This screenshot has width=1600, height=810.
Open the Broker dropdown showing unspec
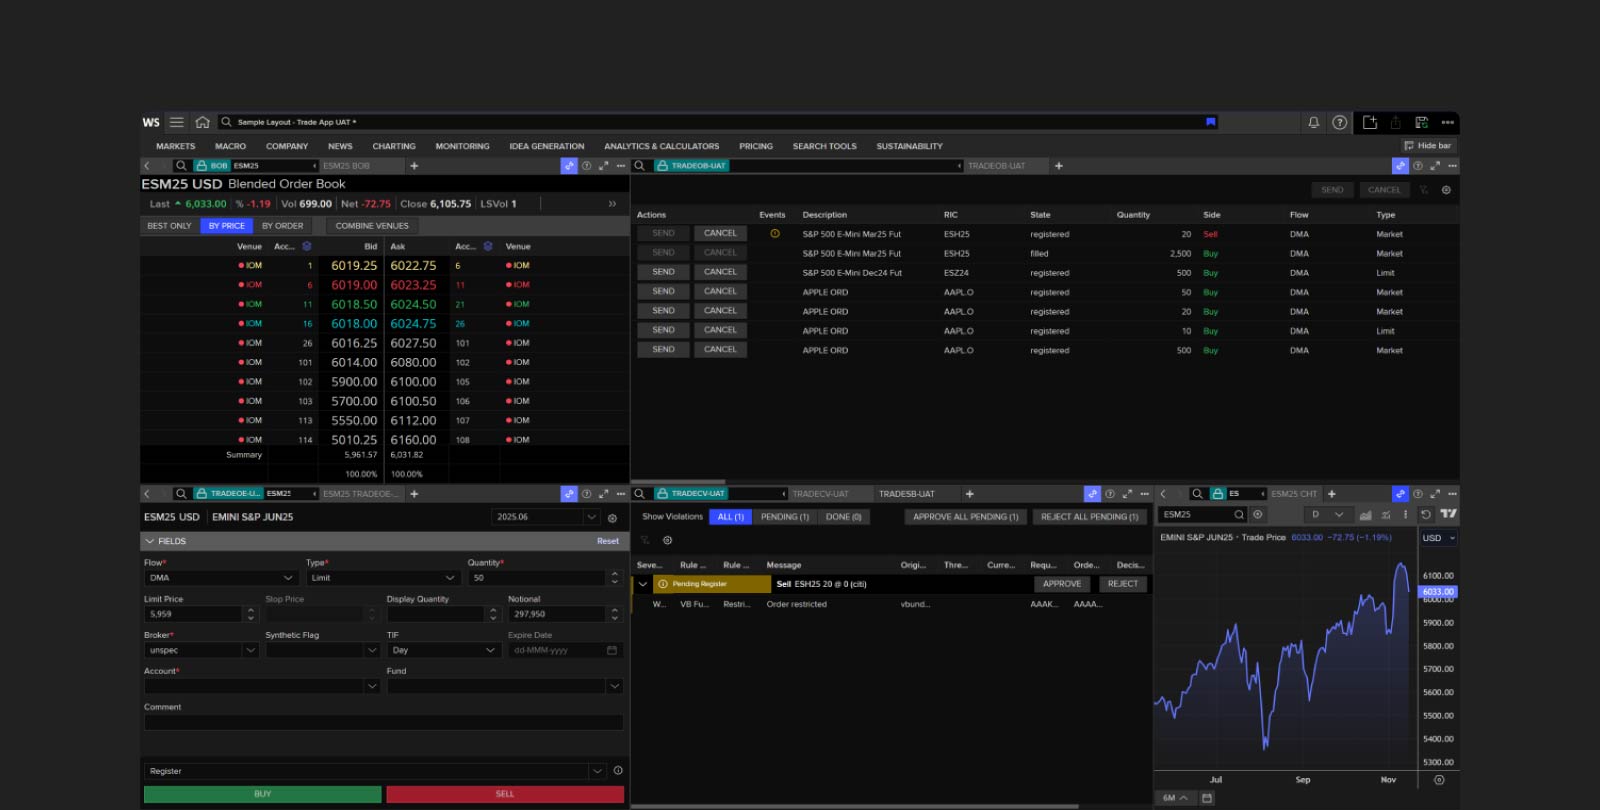[202, 650]
